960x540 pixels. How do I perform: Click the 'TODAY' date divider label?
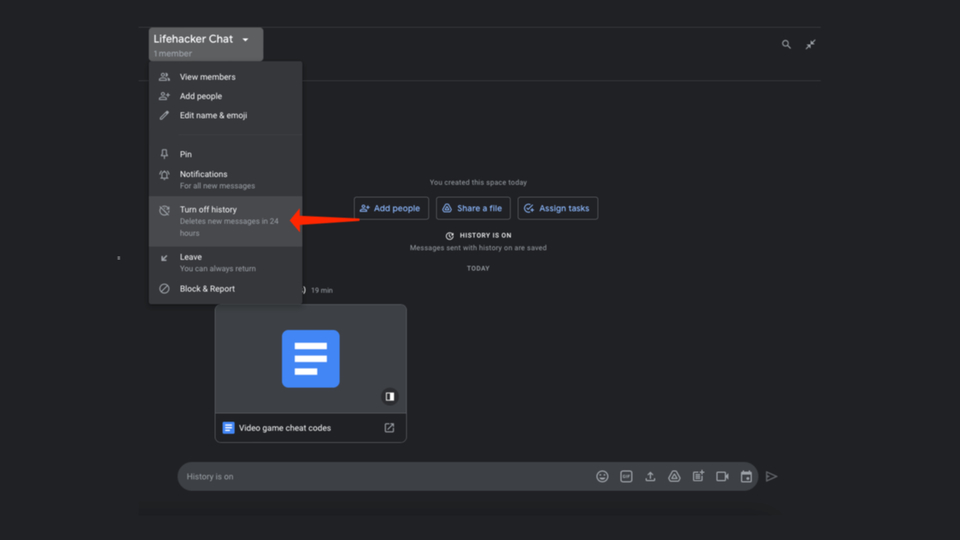click(x=478, y=268)
